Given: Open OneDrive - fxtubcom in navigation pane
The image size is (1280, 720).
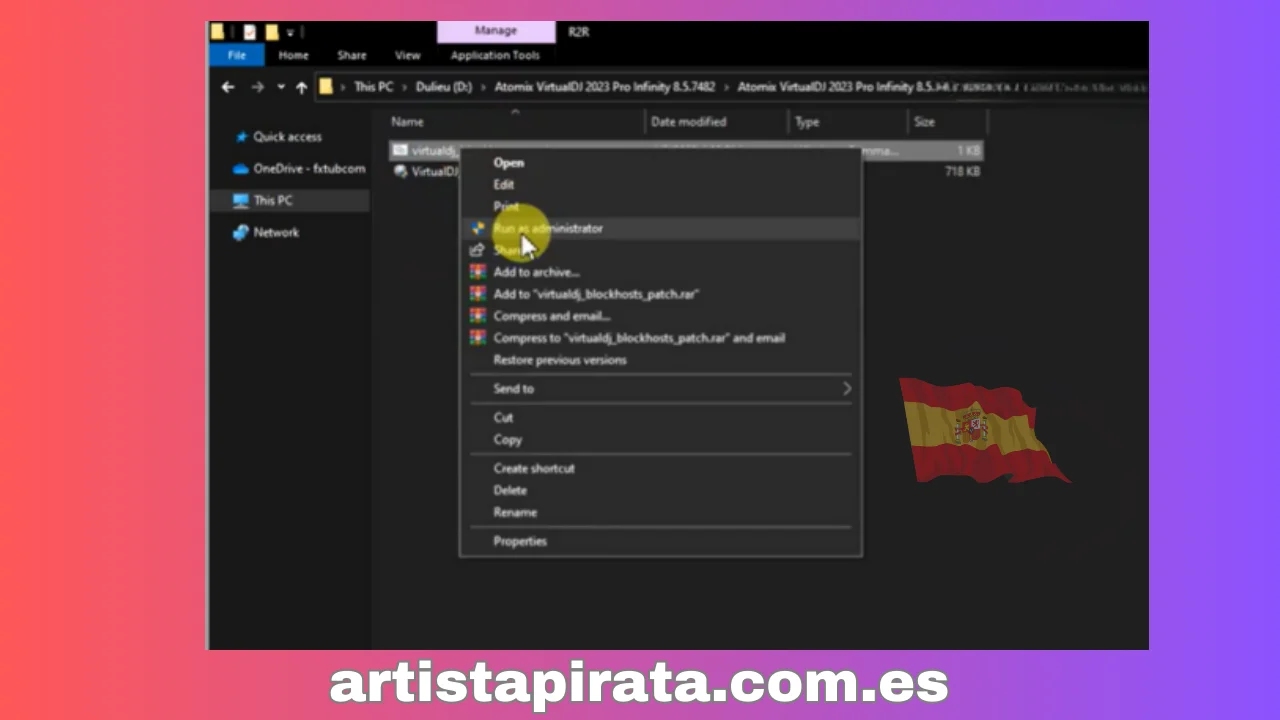Looking at the screenshot, I should click(x=309, y=169).
